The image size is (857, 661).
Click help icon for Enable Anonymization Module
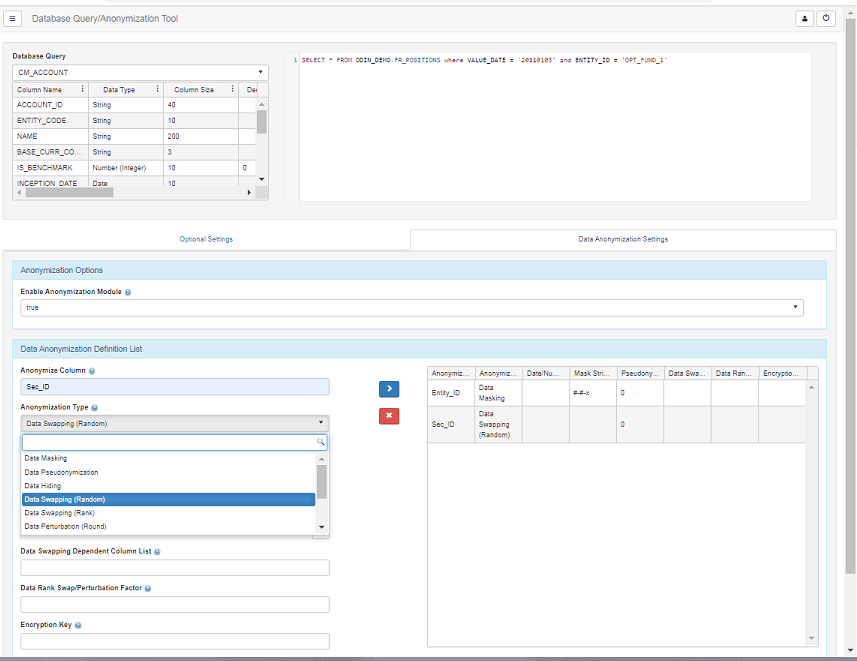pyautogui.click(x=128, y=293)
